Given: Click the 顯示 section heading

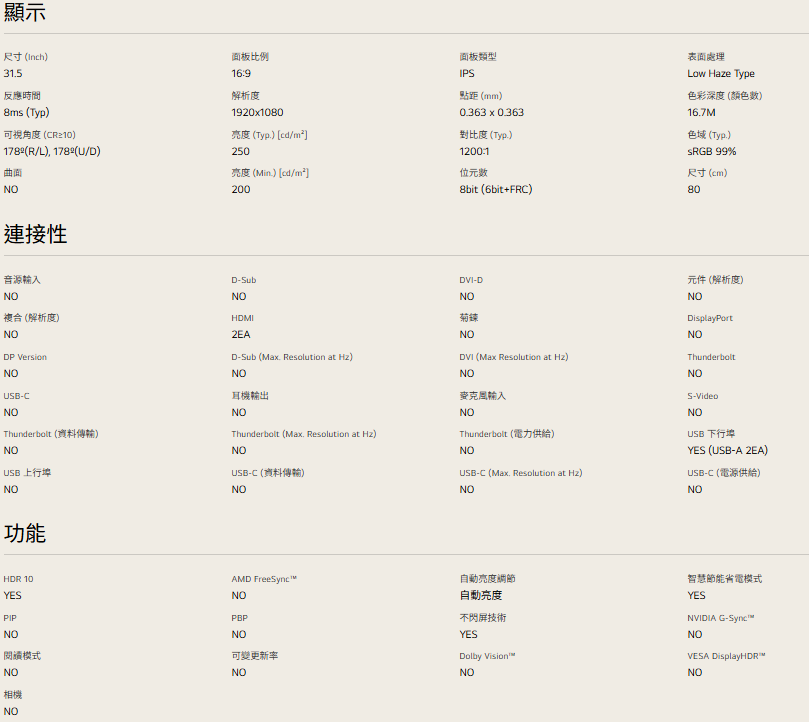Looking at the screenshot, I should point(25,13).
